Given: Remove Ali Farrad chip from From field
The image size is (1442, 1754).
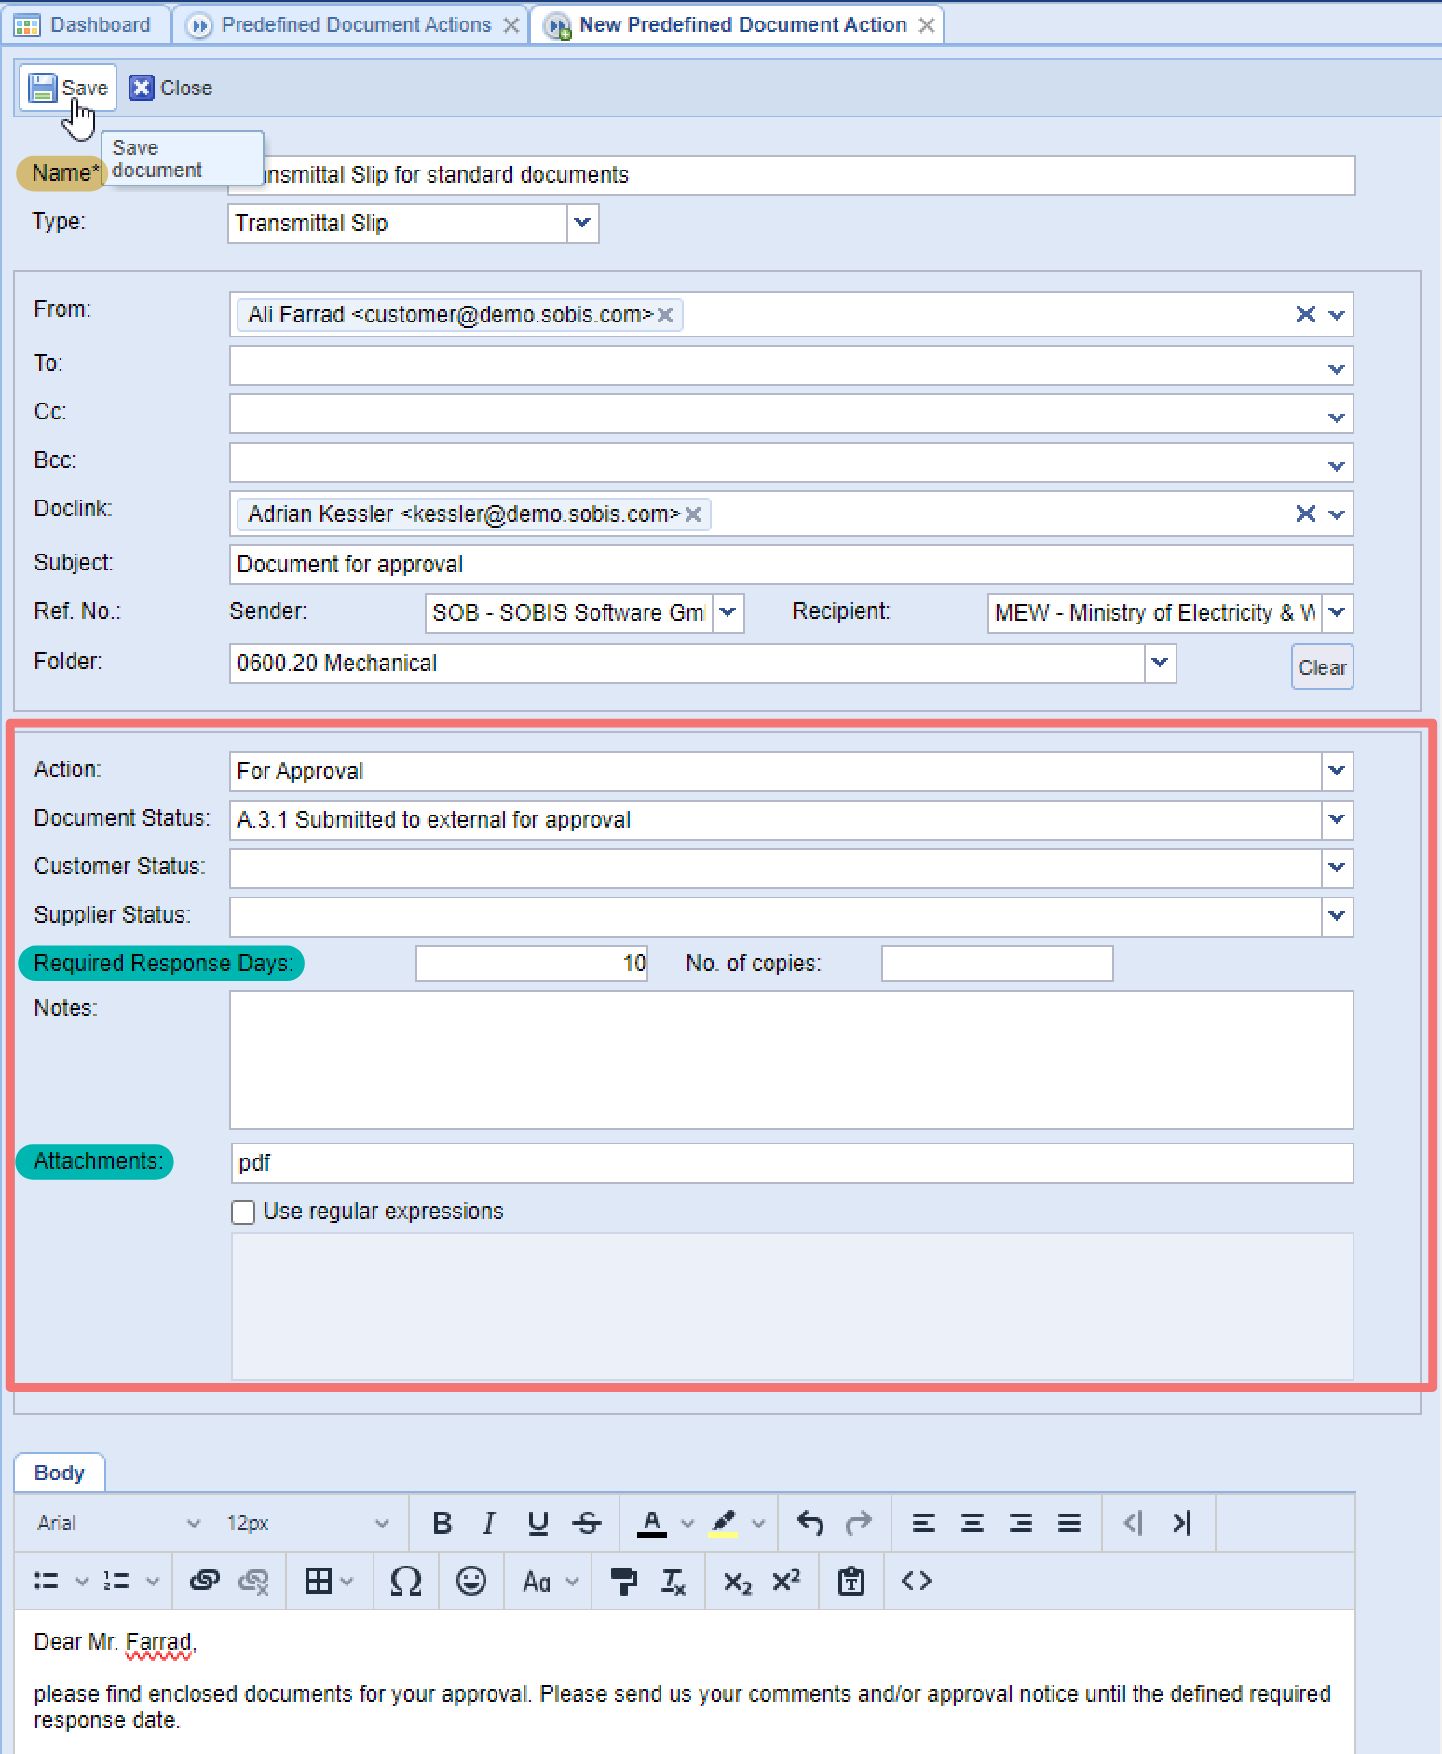Looking at the screenshot, I should tap(666, 315).
